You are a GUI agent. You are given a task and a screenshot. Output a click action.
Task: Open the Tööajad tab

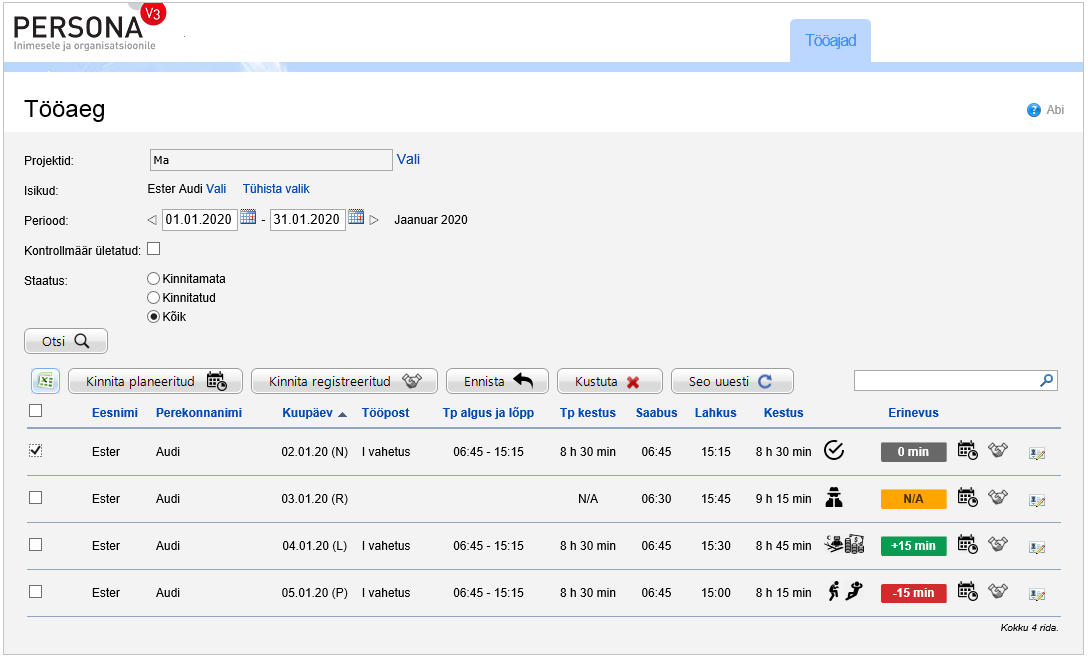[x=830, y=41]
